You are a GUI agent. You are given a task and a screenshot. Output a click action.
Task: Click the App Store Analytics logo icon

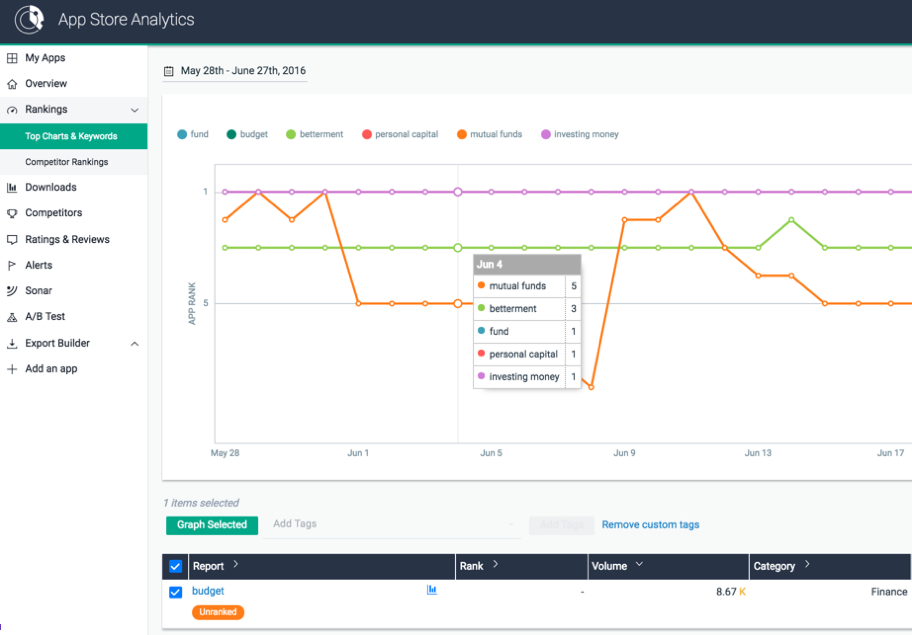(x=29, y=20)
